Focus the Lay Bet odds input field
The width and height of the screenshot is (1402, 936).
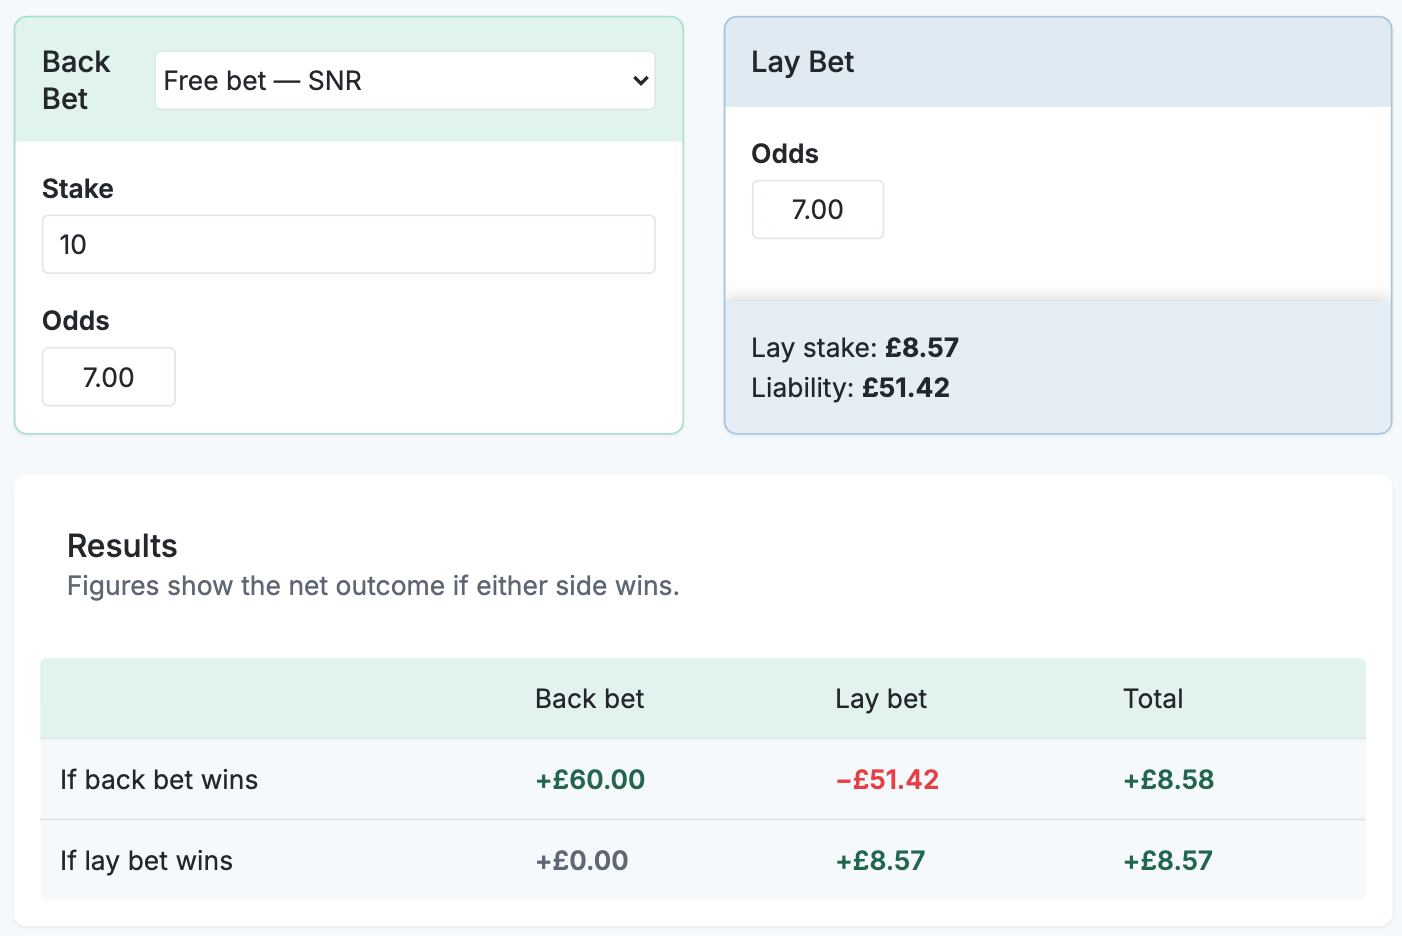(x=817, y=210)
